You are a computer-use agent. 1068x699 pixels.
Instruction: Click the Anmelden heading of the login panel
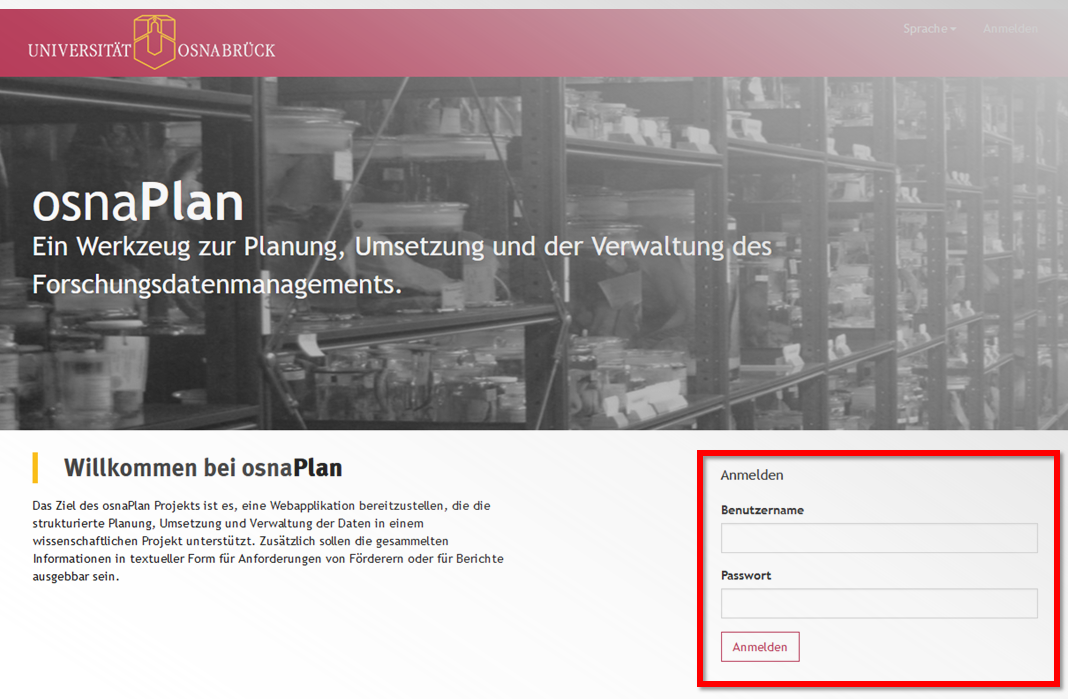pos(752,475)
